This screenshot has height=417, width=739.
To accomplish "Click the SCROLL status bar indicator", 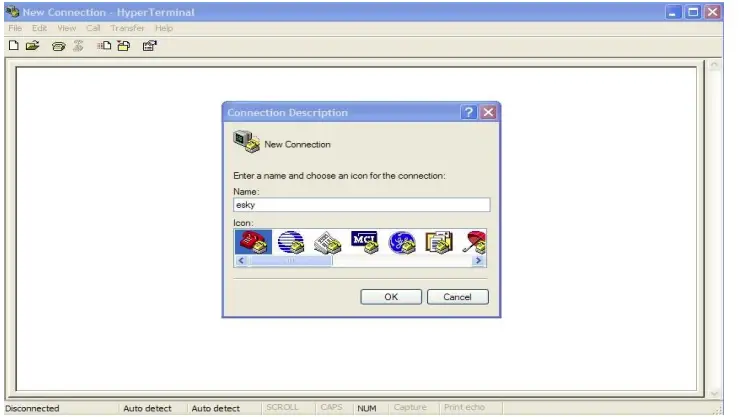I will click(282, 408).
